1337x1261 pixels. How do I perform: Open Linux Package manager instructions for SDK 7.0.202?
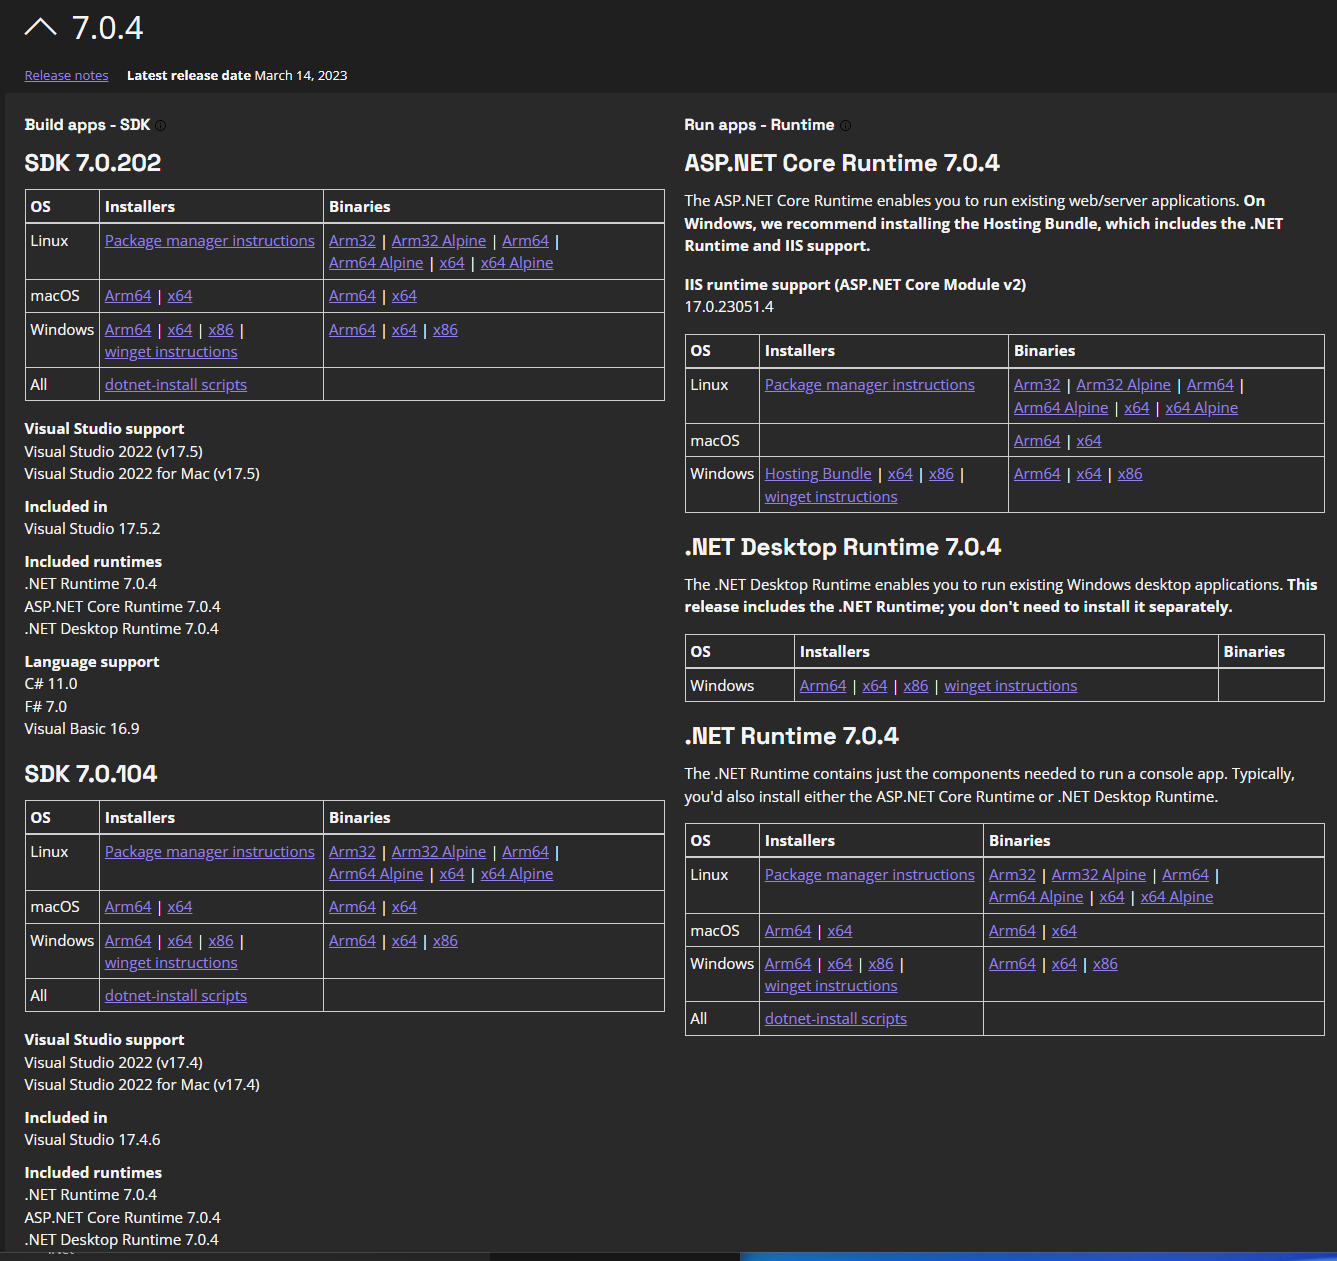[x=210, y=241]
